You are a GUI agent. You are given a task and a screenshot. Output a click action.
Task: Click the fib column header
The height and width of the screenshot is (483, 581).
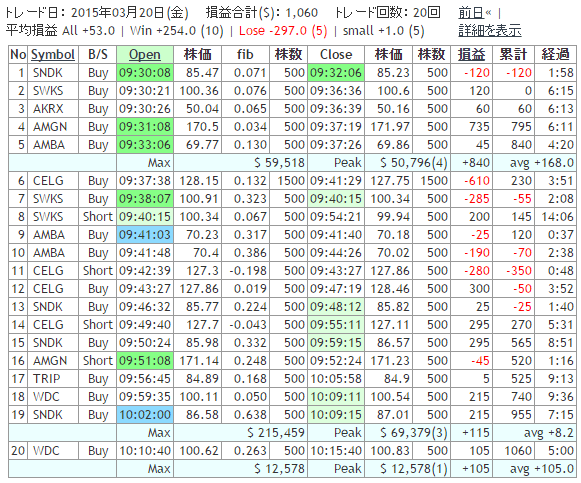[x=245, y=54]
